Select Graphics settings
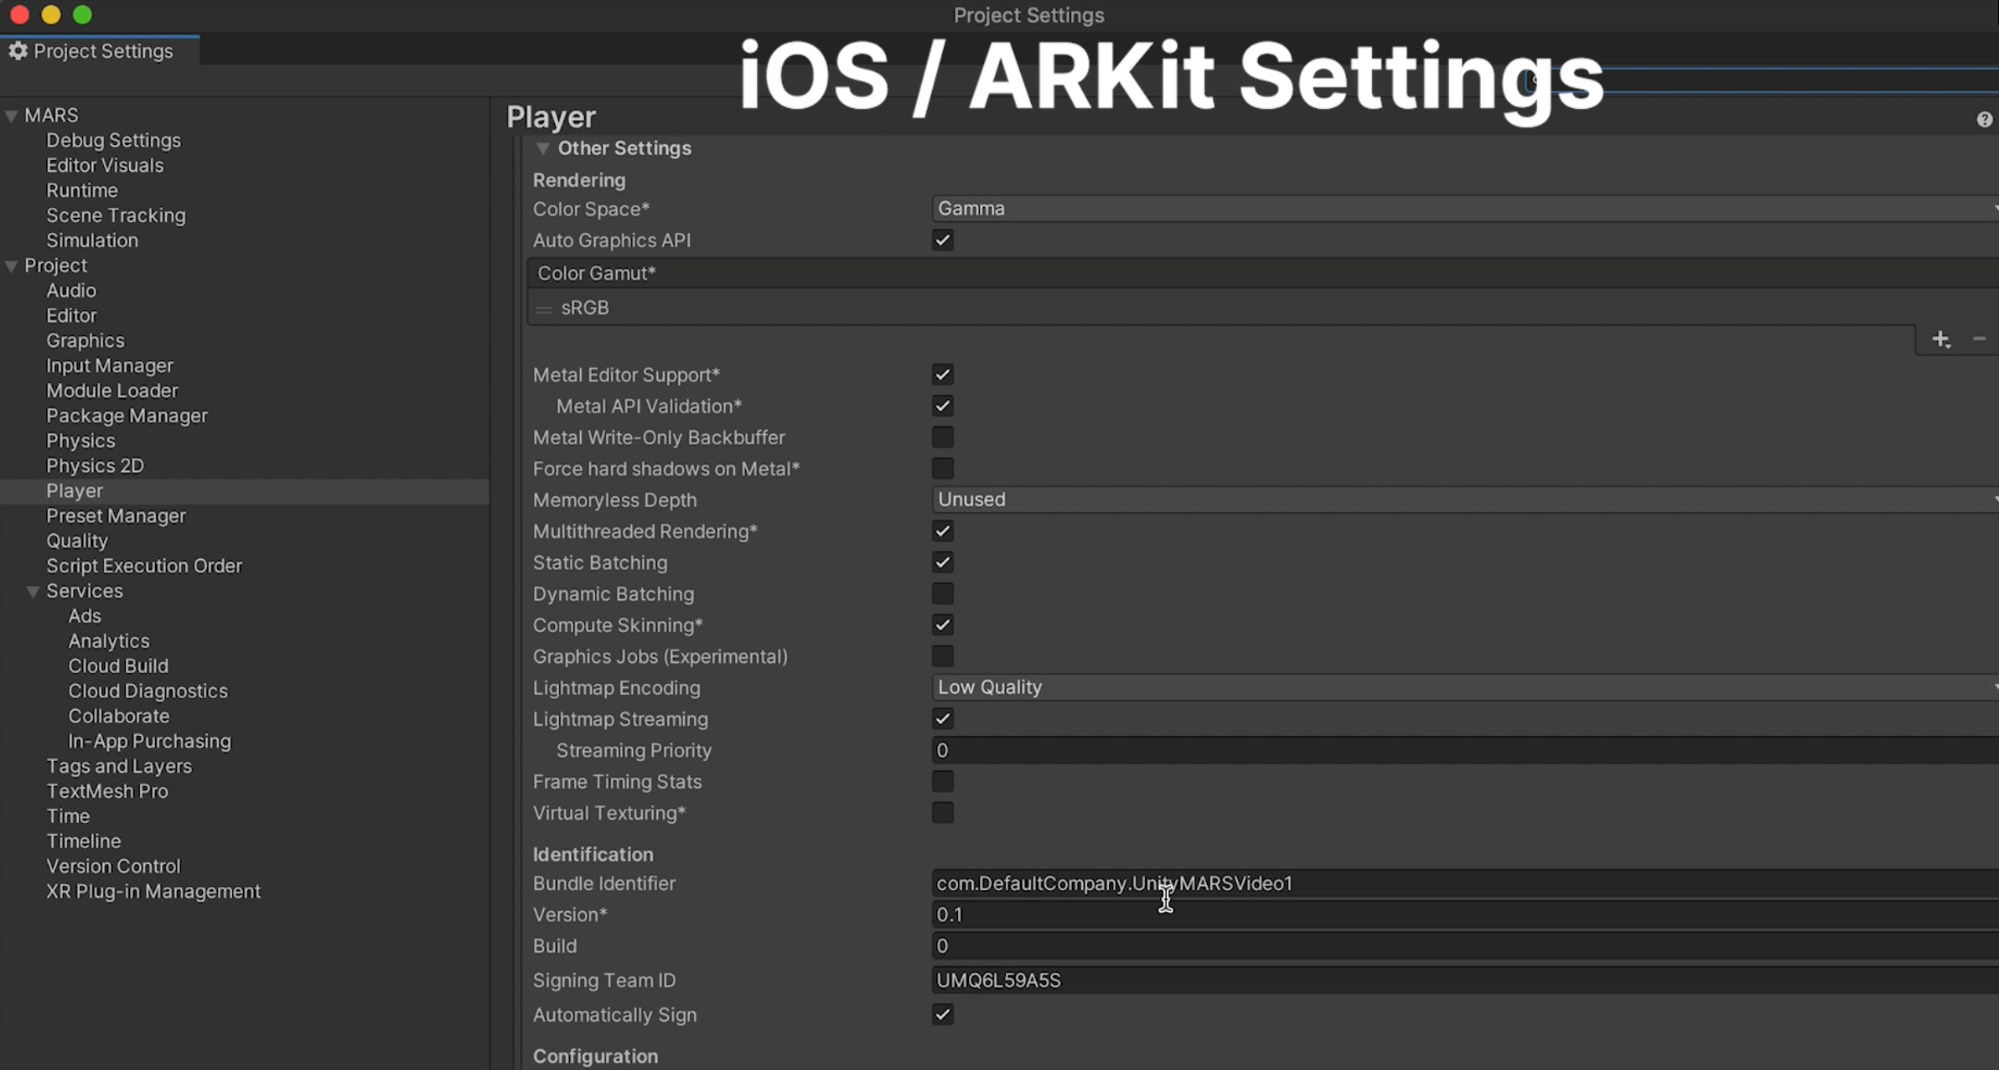The image size is (1999, 1071). [85, 341]
